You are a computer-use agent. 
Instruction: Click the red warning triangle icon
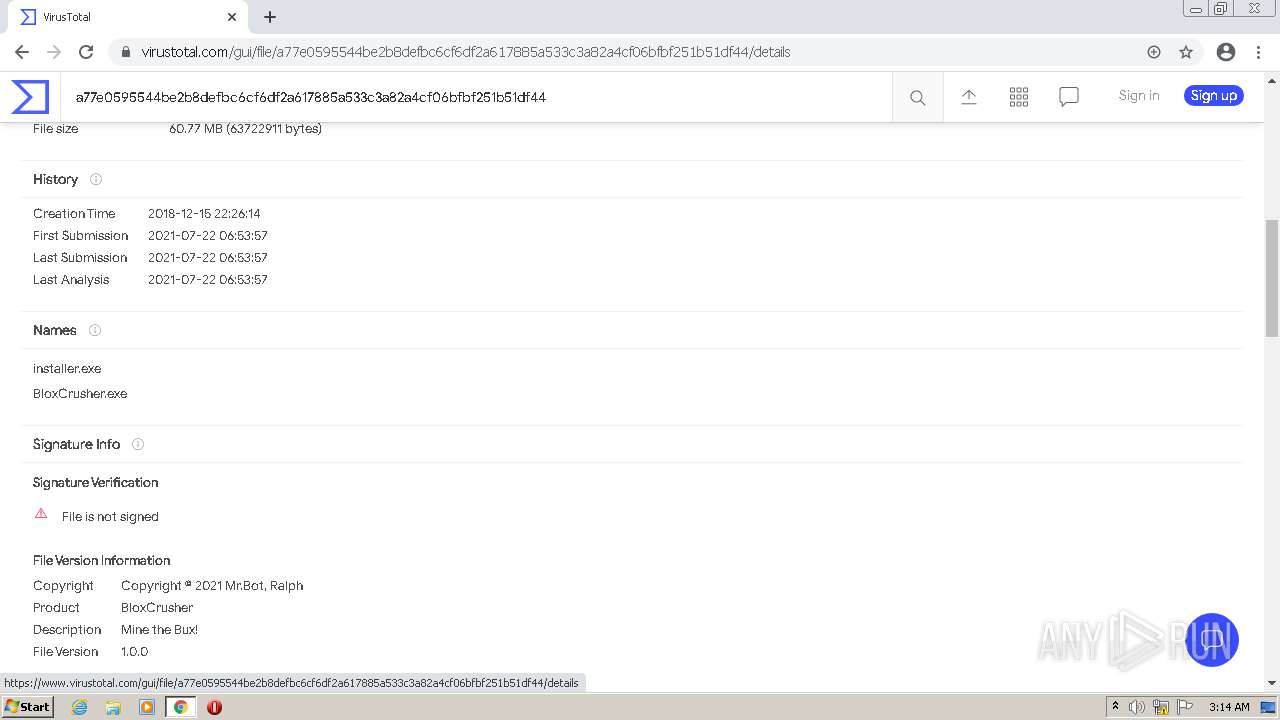tap(41, 514)
